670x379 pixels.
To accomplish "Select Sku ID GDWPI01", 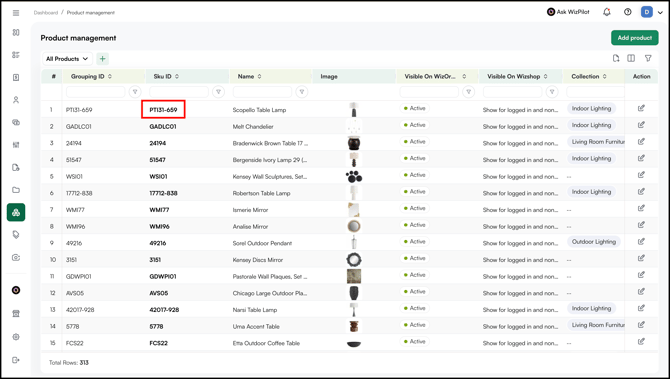I will coord(163,276).
